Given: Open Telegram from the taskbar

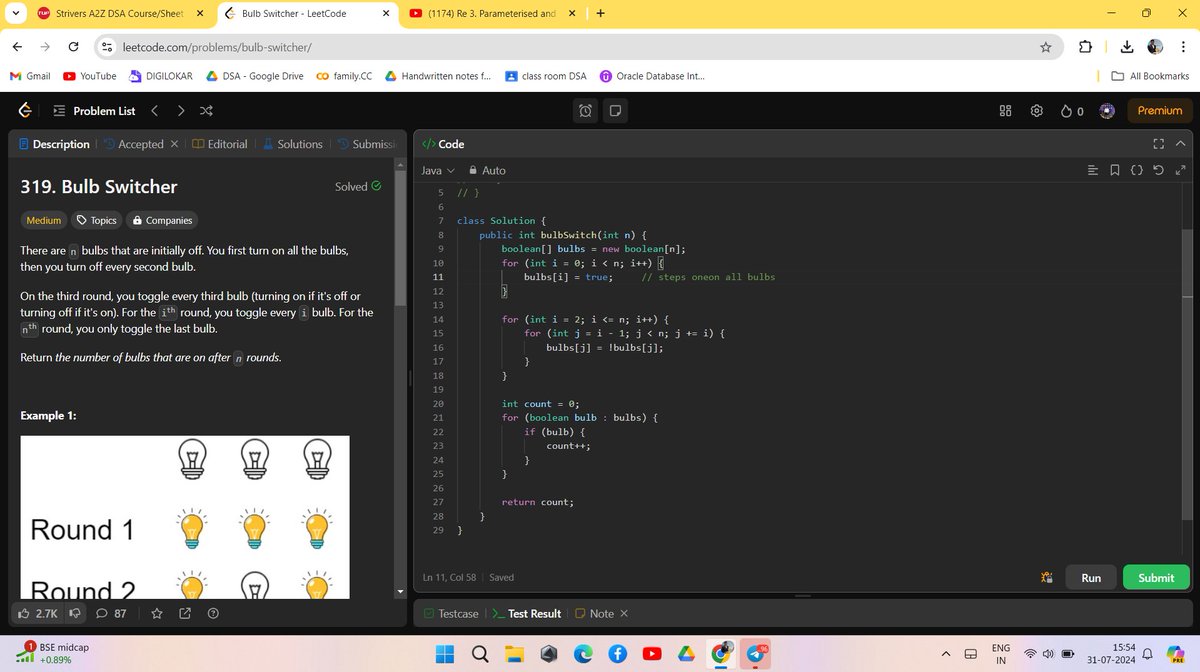Looking at the screenshot, I should click(757, 654).
